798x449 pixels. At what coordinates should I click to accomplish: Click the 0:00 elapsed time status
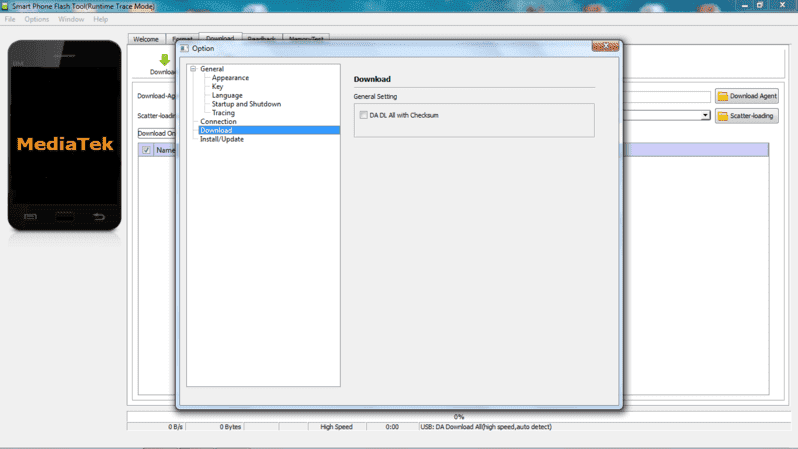(x=392, y=427)
